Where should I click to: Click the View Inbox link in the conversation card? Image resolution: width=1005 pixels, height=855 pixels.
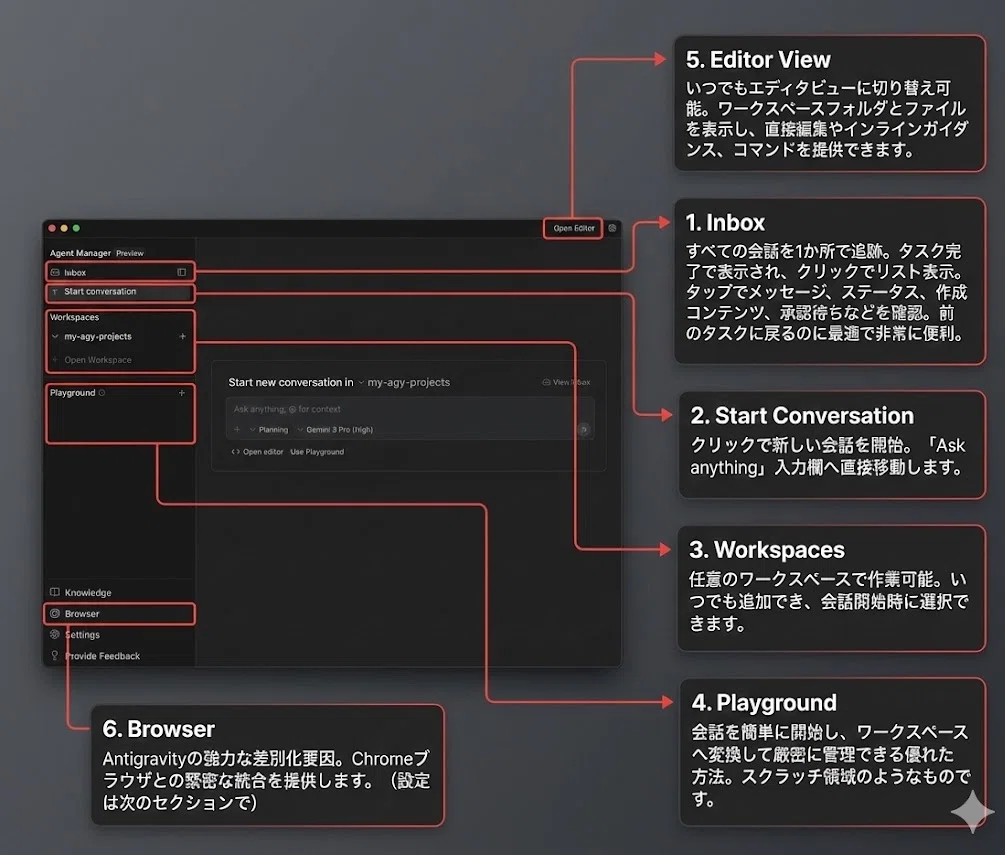pyautogui.click(x=567, y=383)
